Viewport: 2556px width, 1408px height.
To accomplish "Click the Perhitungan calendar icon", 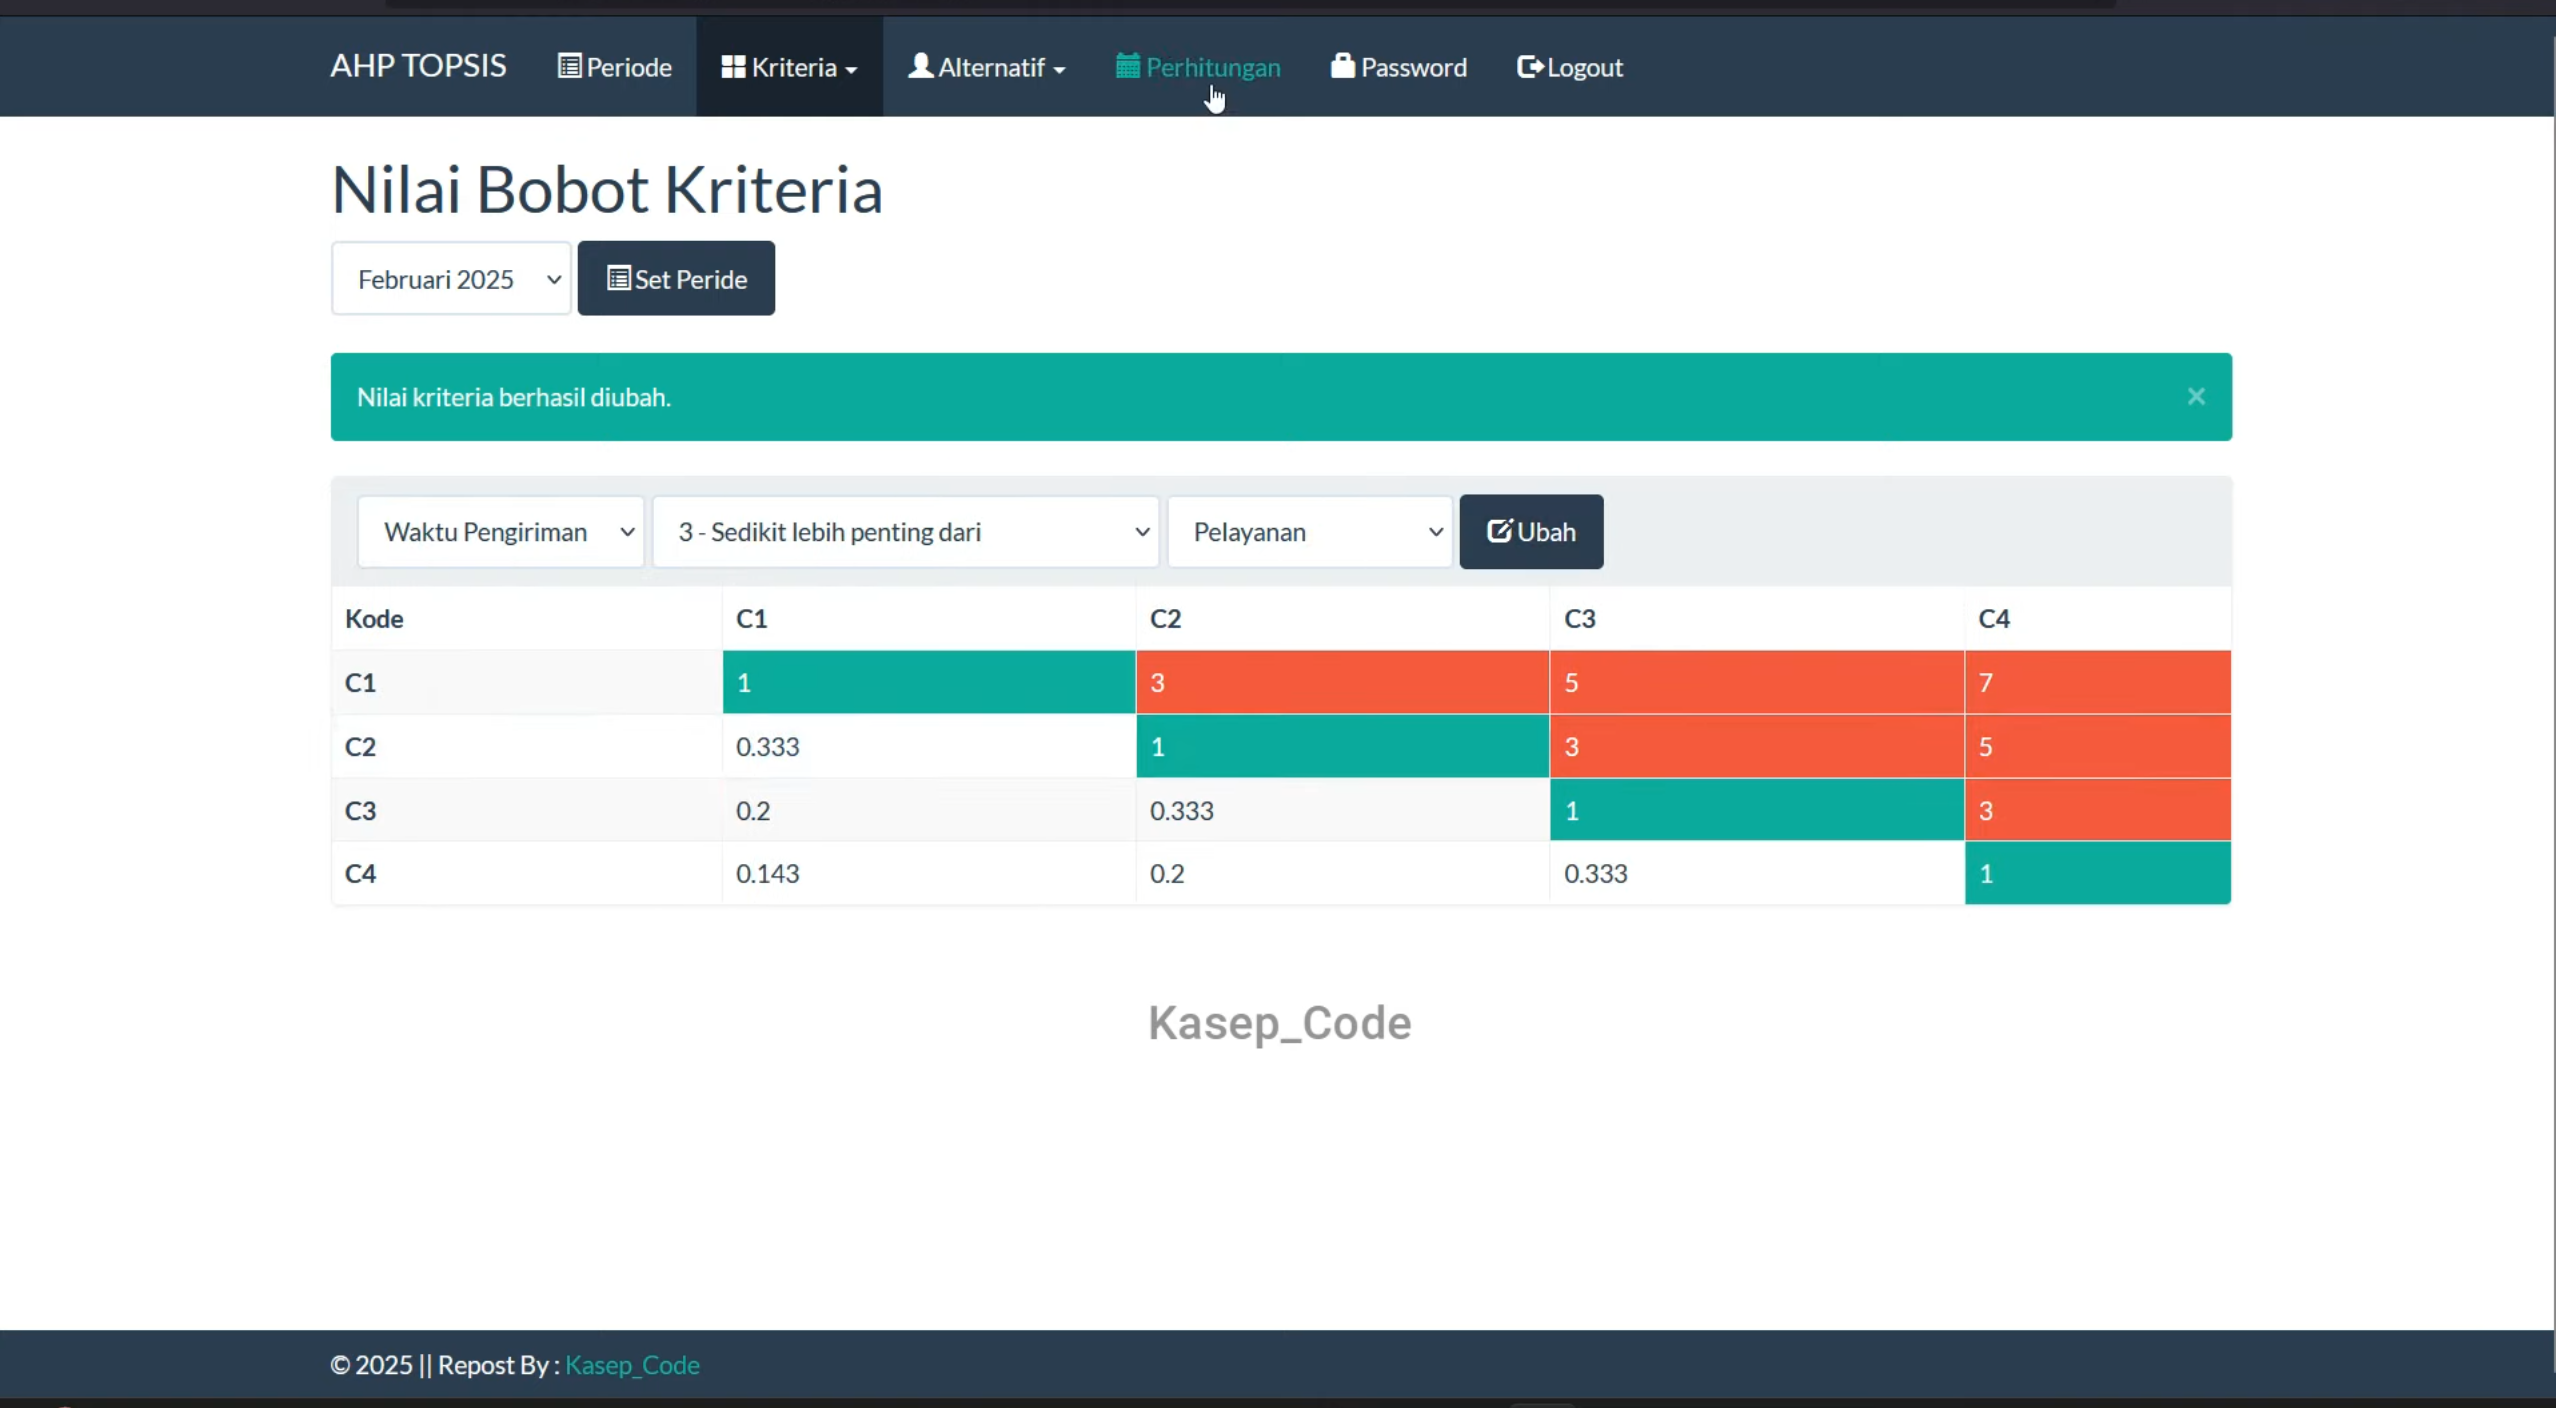I will coord(1127,66).
